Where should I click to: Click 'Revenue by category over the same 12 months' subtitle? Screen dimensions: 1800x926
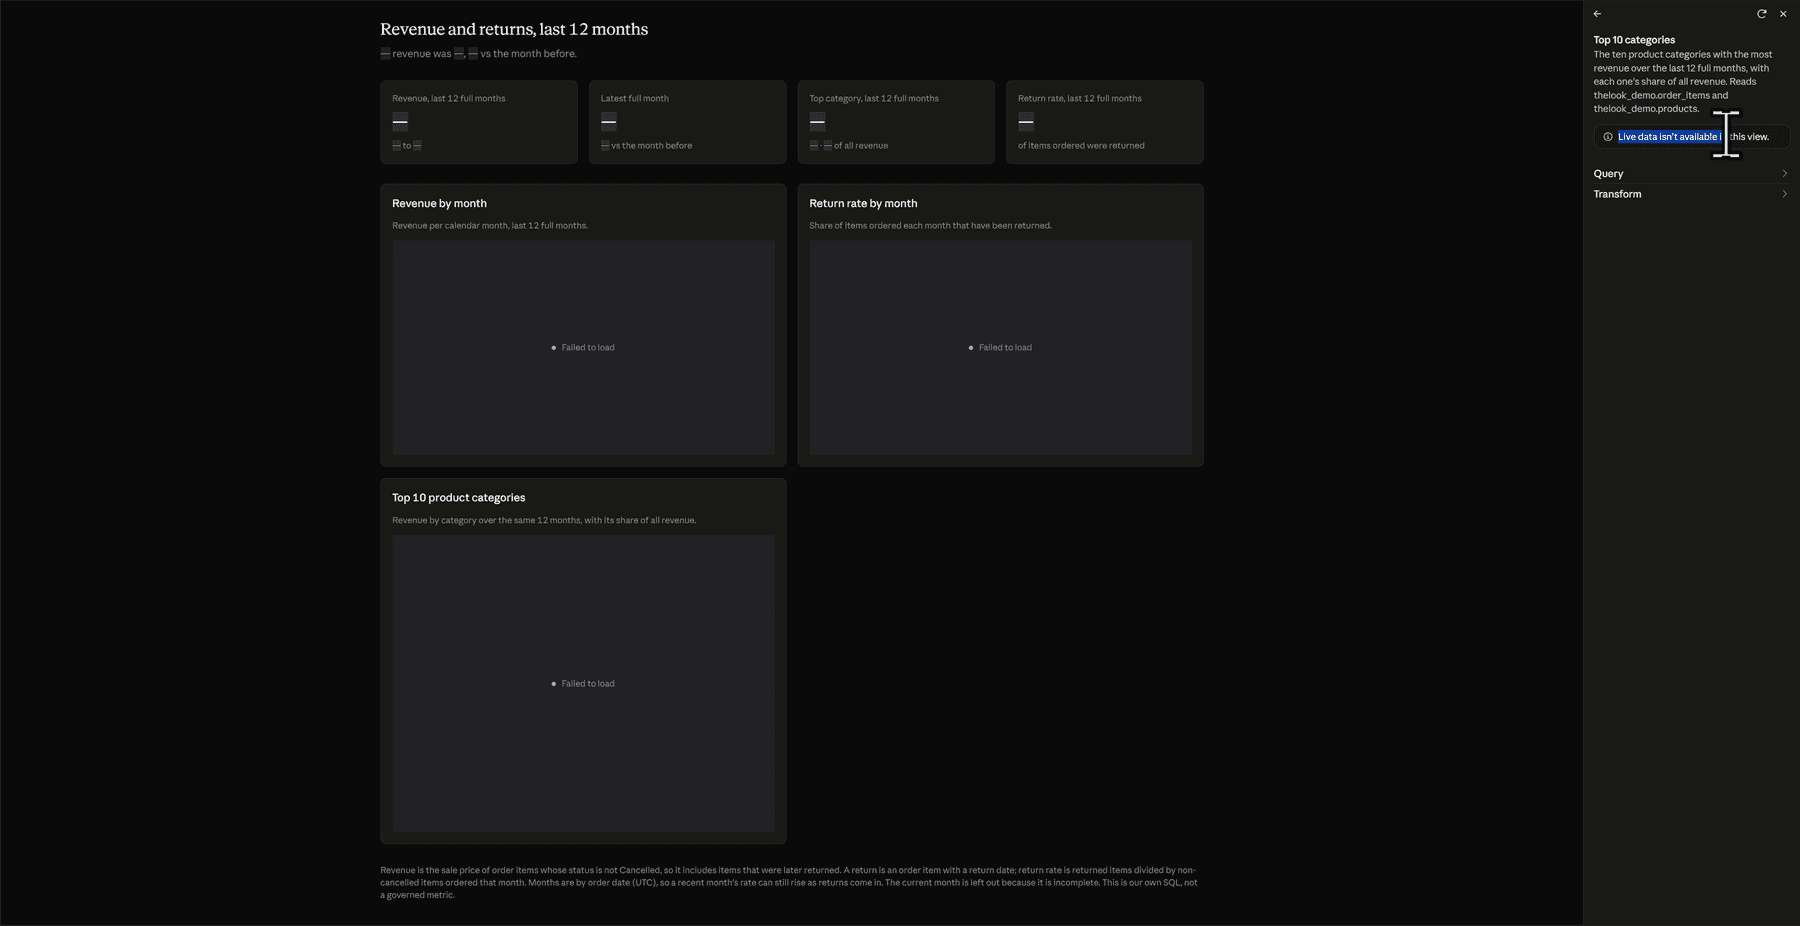point(544,520)
